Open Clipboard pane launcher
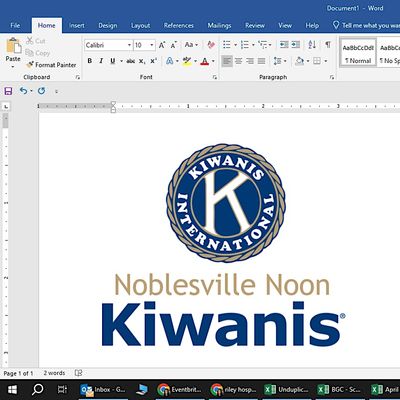 [78, 77]
